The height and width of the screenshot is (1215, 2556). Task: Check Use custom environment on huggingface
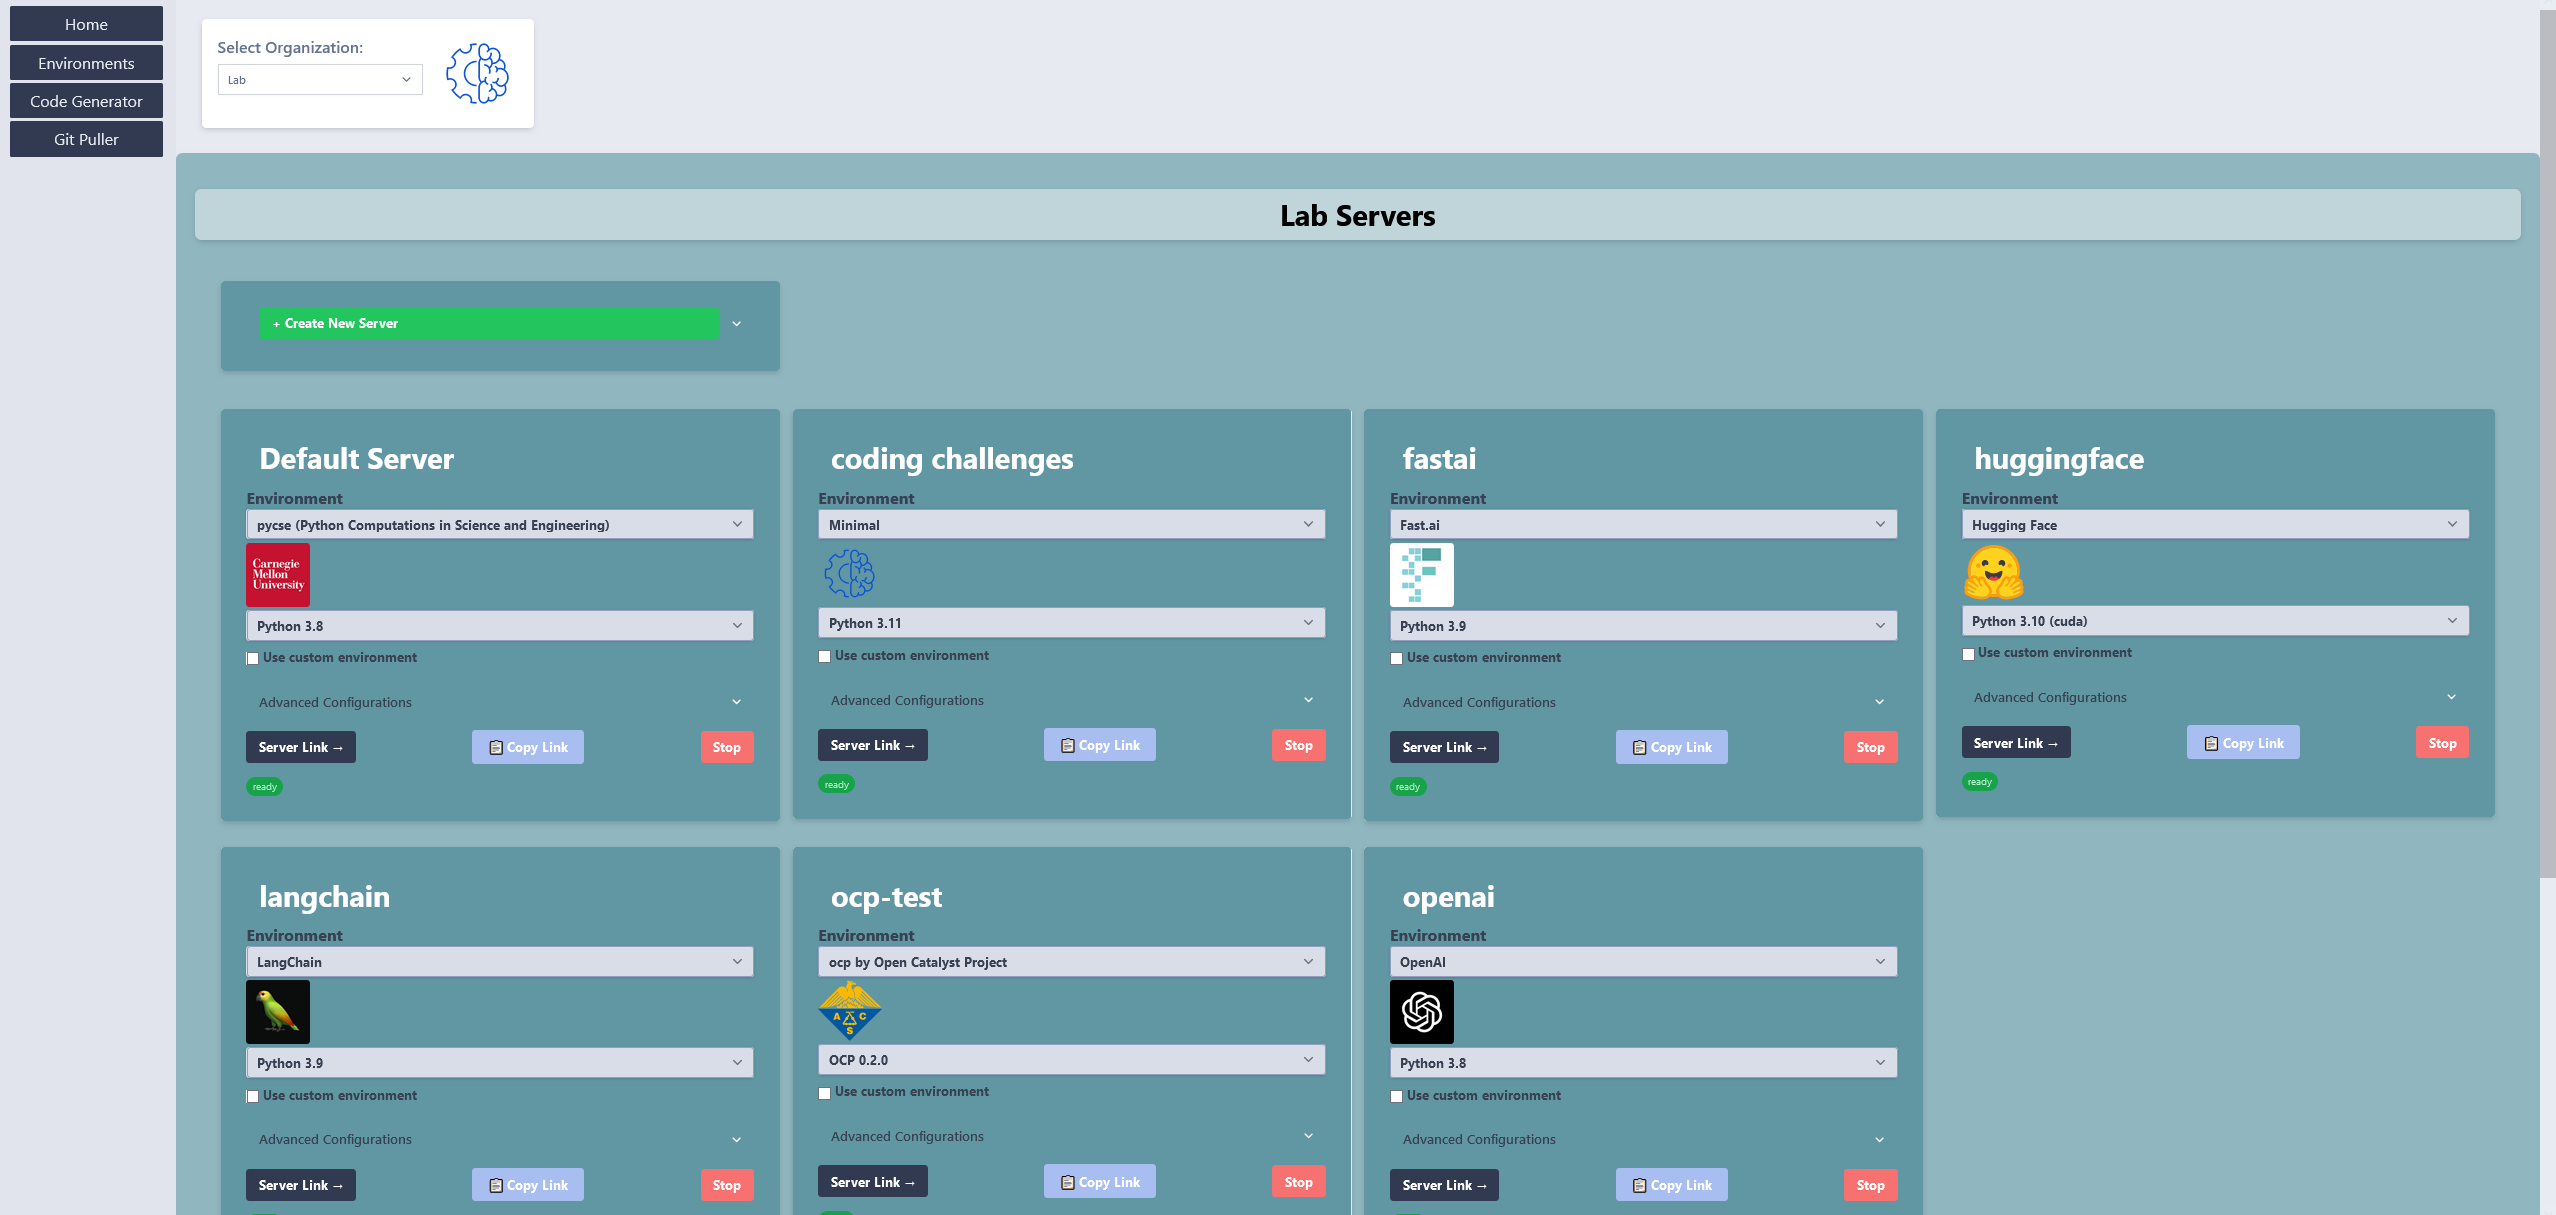[x=1968, y=654]
